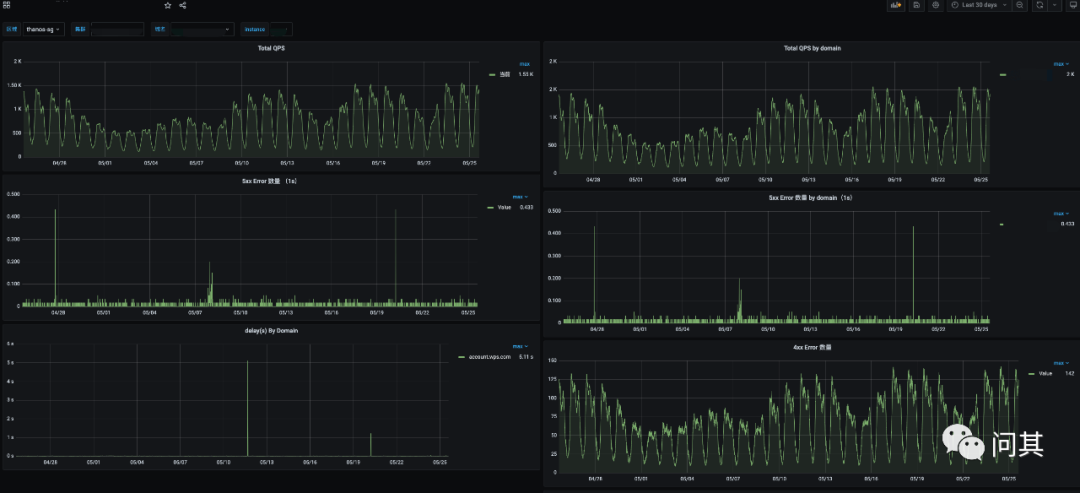Image resolution: width=1080 pixels, height=493 pixels.
Task: Save the dashboard using the disk icon
Action: tap(916, 5)
